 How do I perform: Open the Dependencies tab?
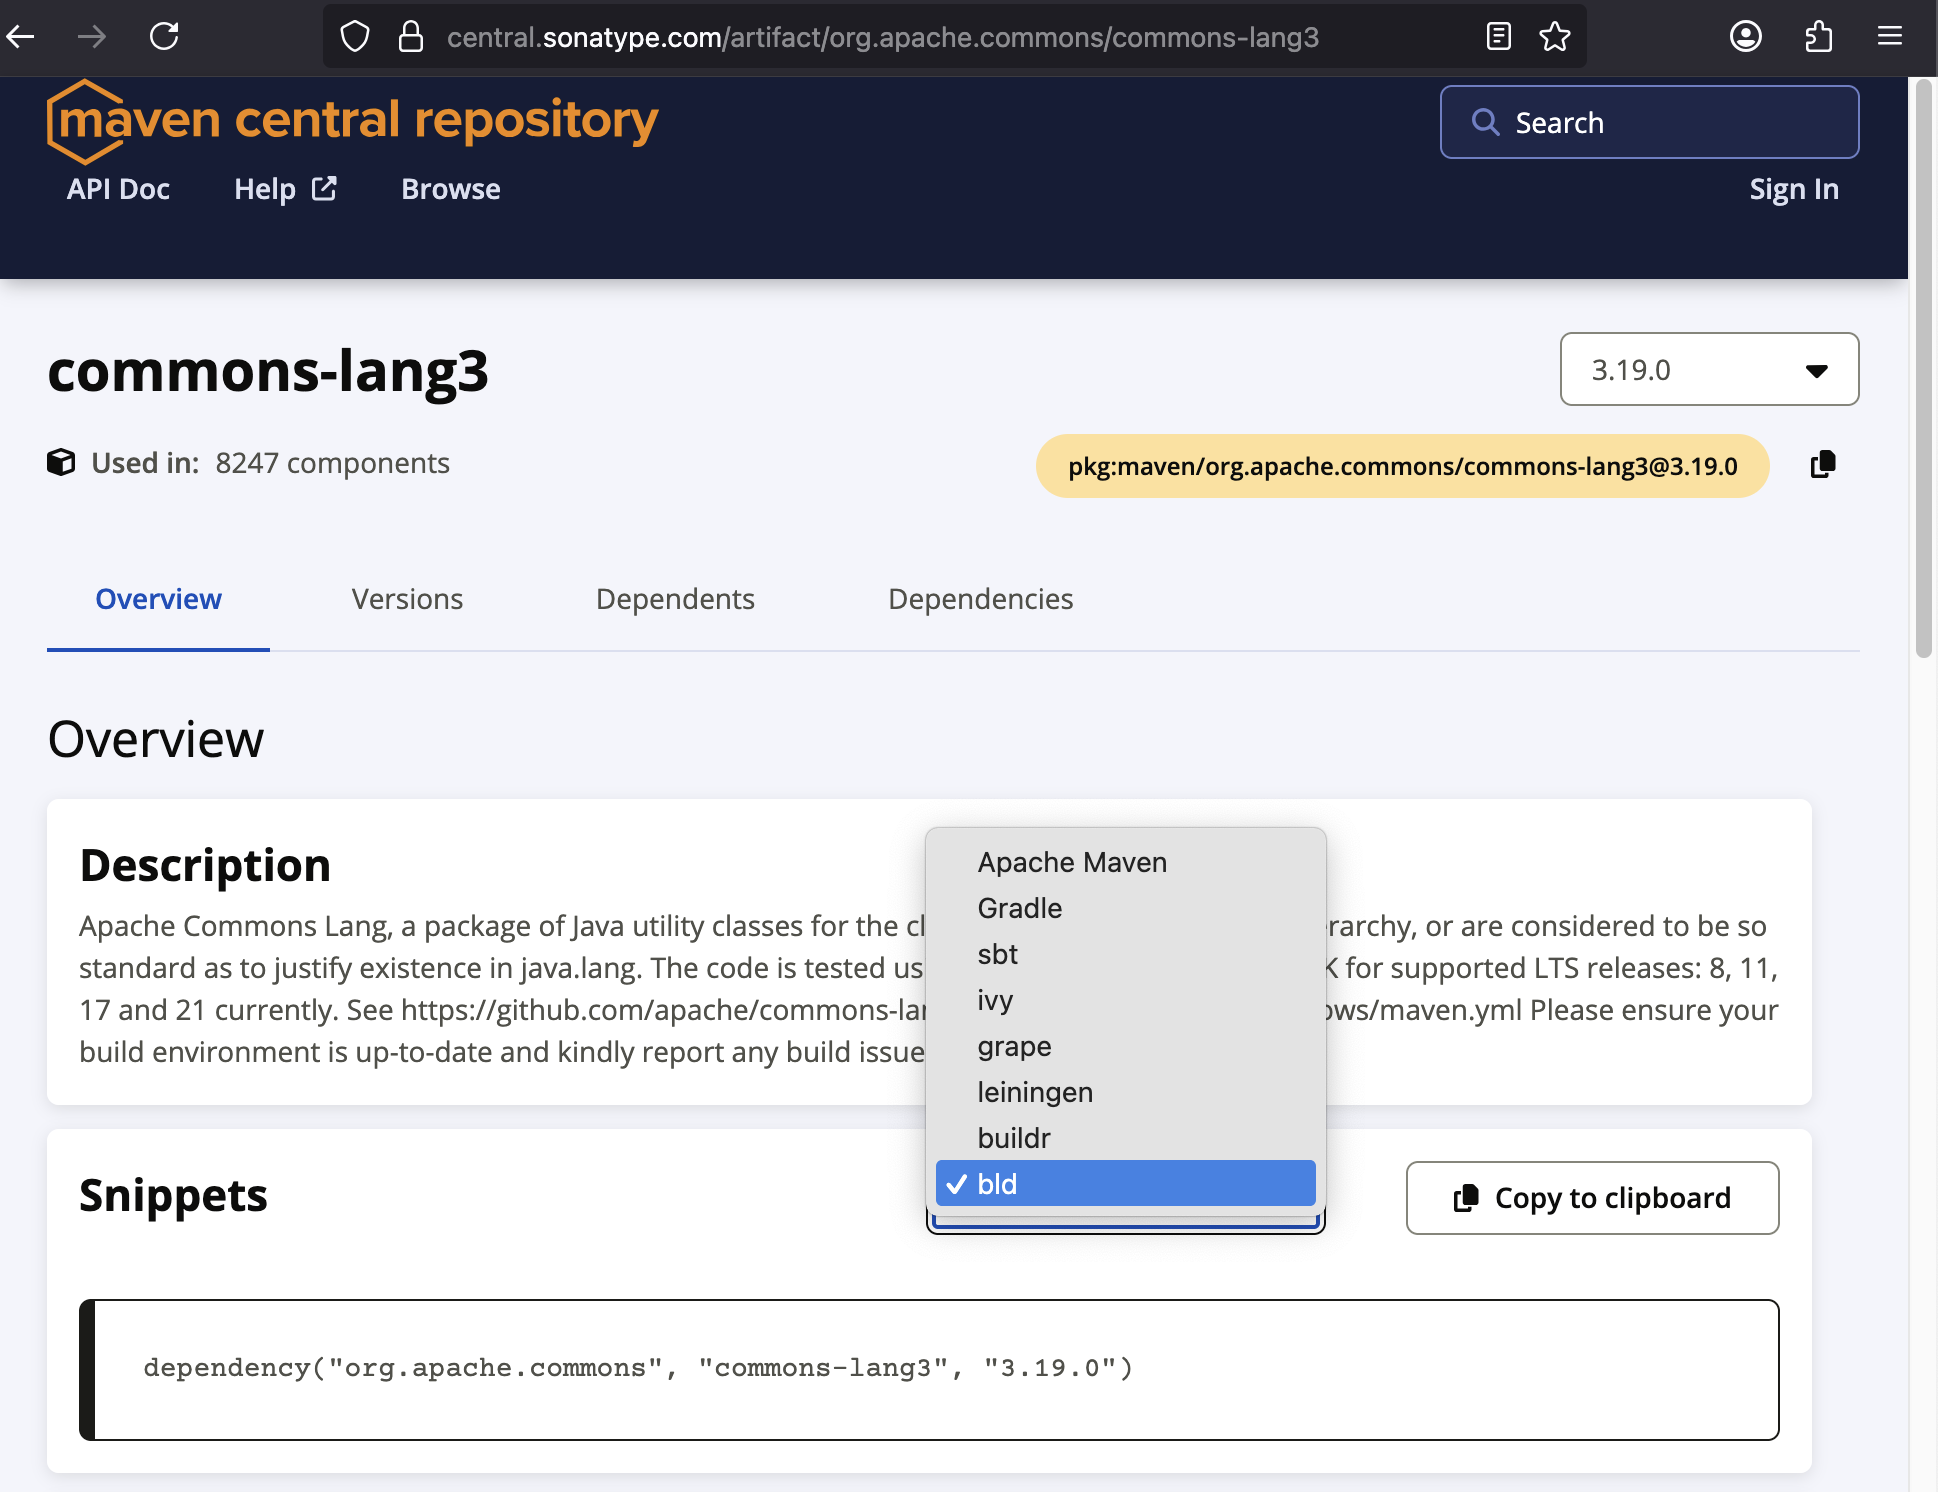click(980, 599)
